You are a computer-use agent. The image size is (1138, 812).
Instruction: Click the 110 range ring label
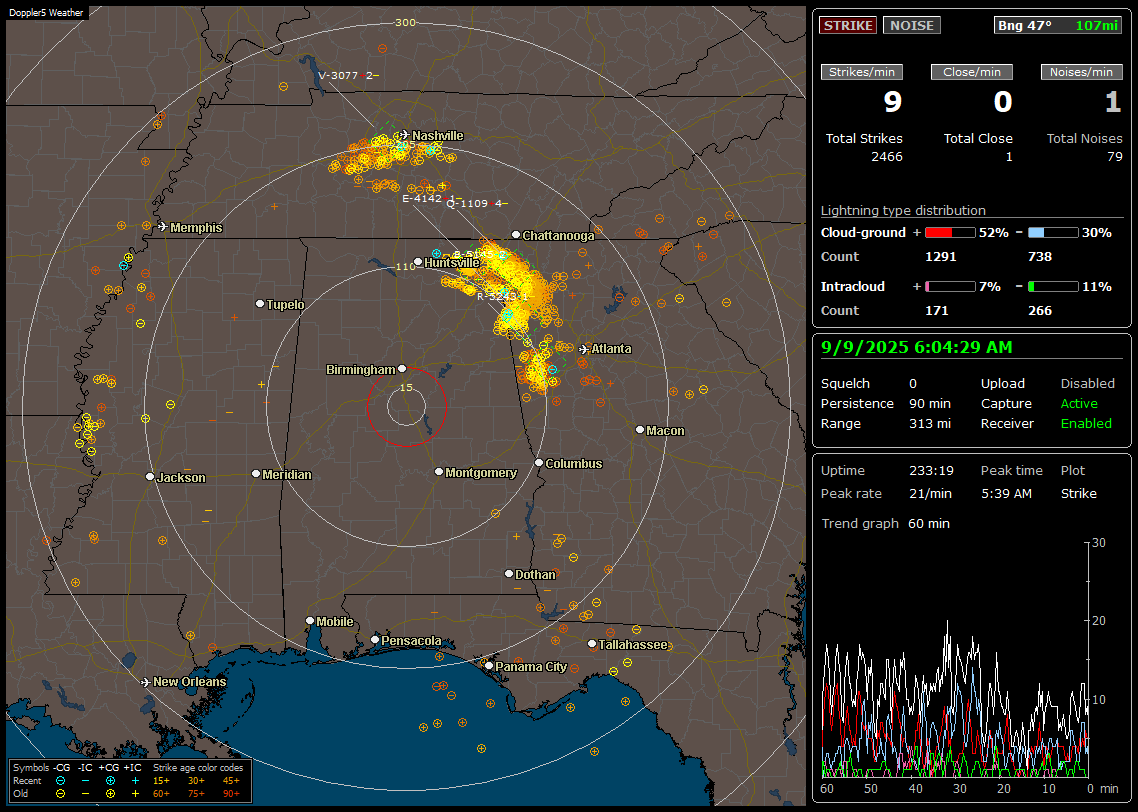[x=406, y=266]
